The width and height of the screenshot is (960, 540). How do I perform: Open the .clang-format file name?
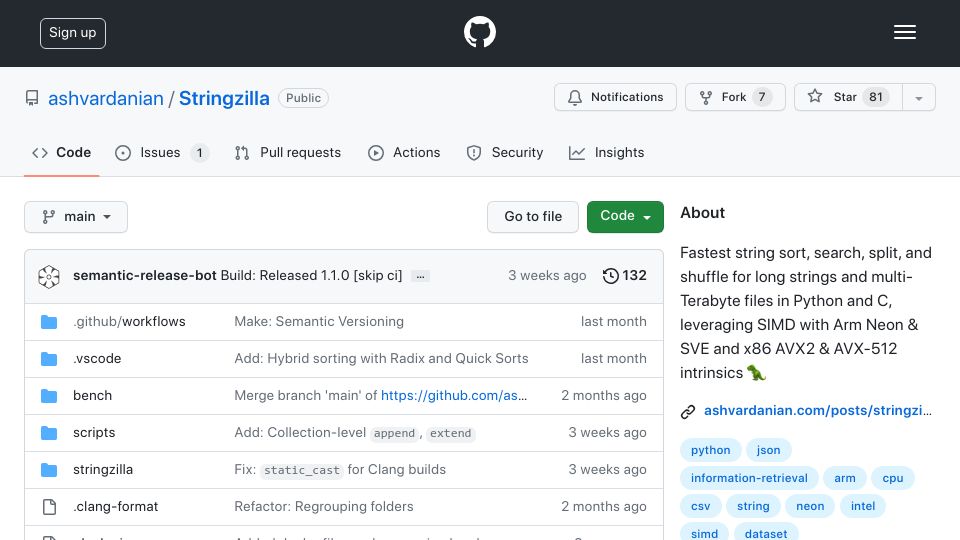click(x=115, y=506)
